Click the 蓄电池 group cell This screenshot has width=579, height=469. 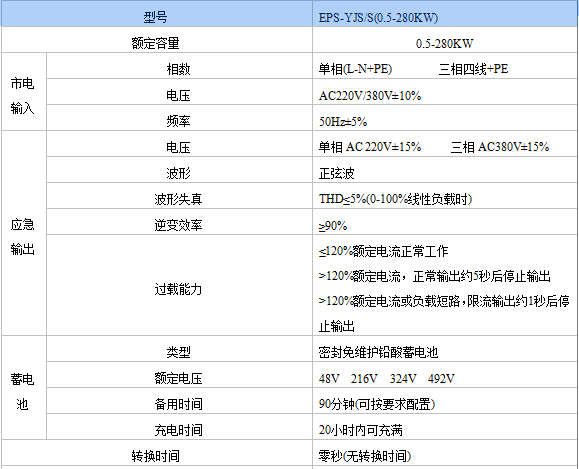[24, 388]
